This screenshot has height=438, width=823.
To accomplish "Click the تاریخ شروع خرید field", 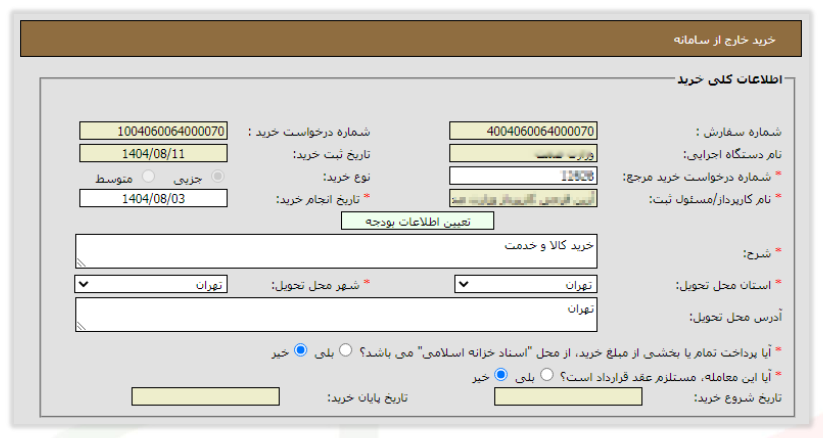I will click(568, 397).
